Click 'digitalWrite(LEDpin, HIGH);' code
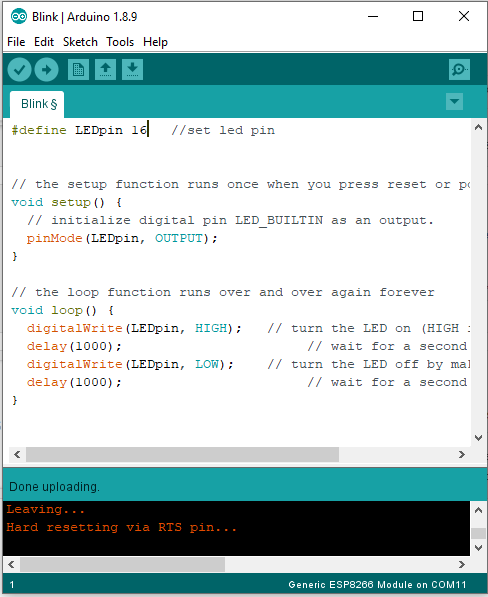This screenshot has height=597, width=488. [x=134, y=328]
